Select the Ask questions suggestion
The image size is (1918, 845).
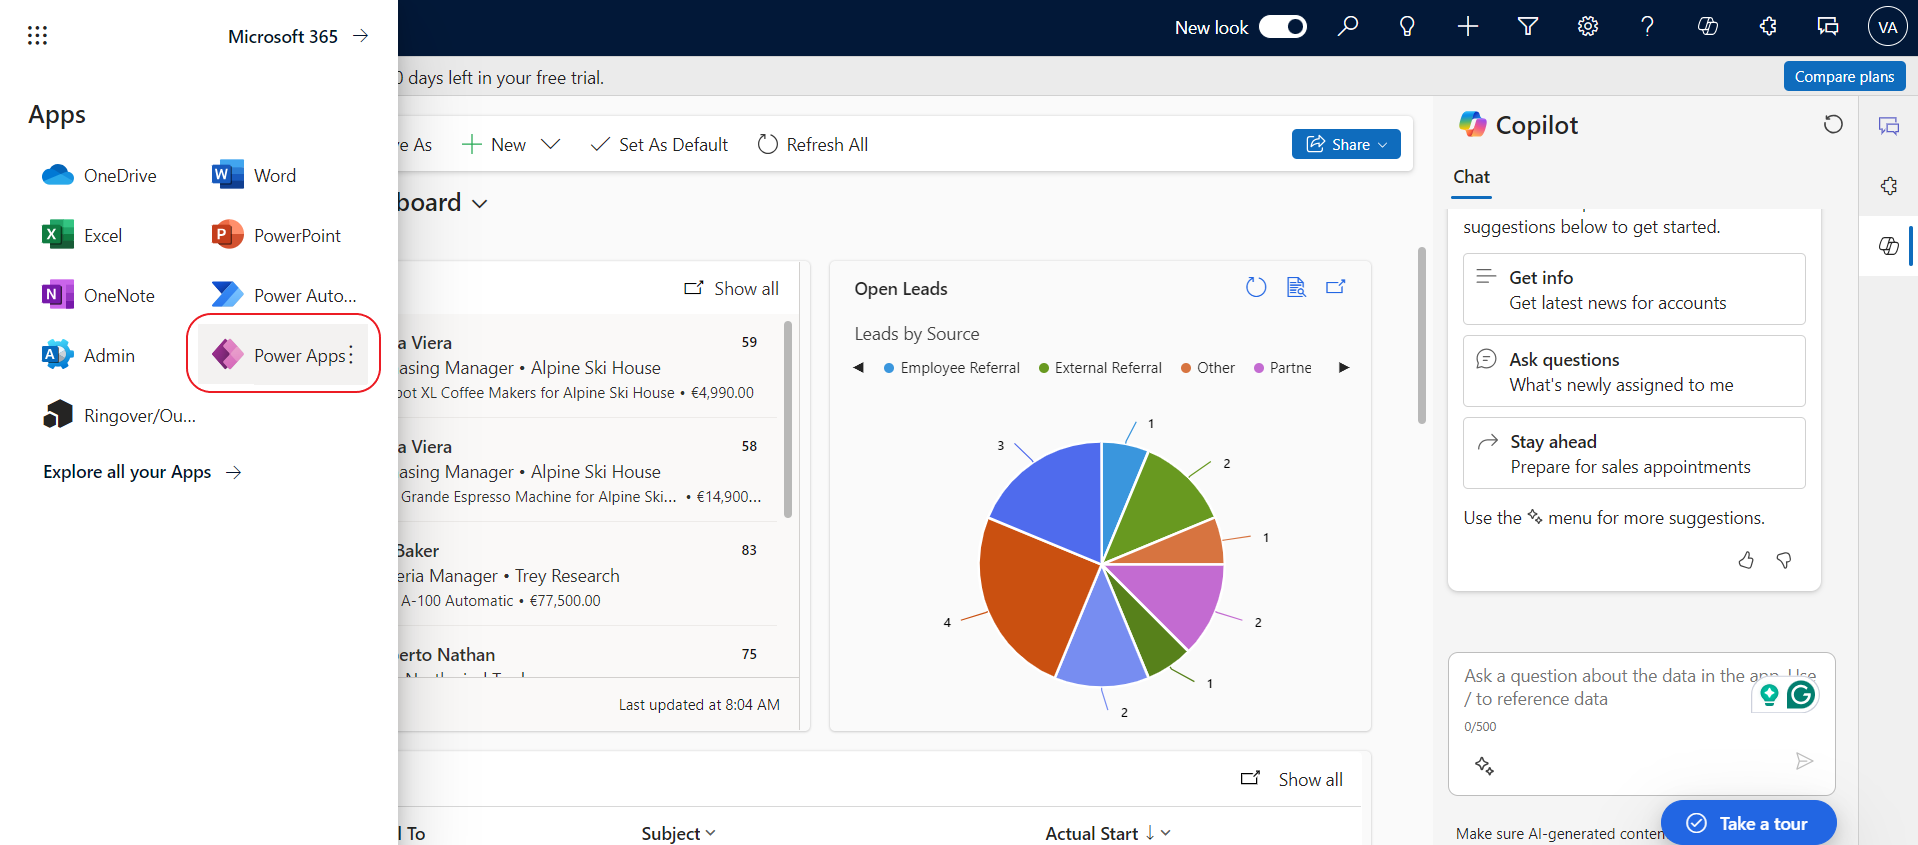[1634, 371]
